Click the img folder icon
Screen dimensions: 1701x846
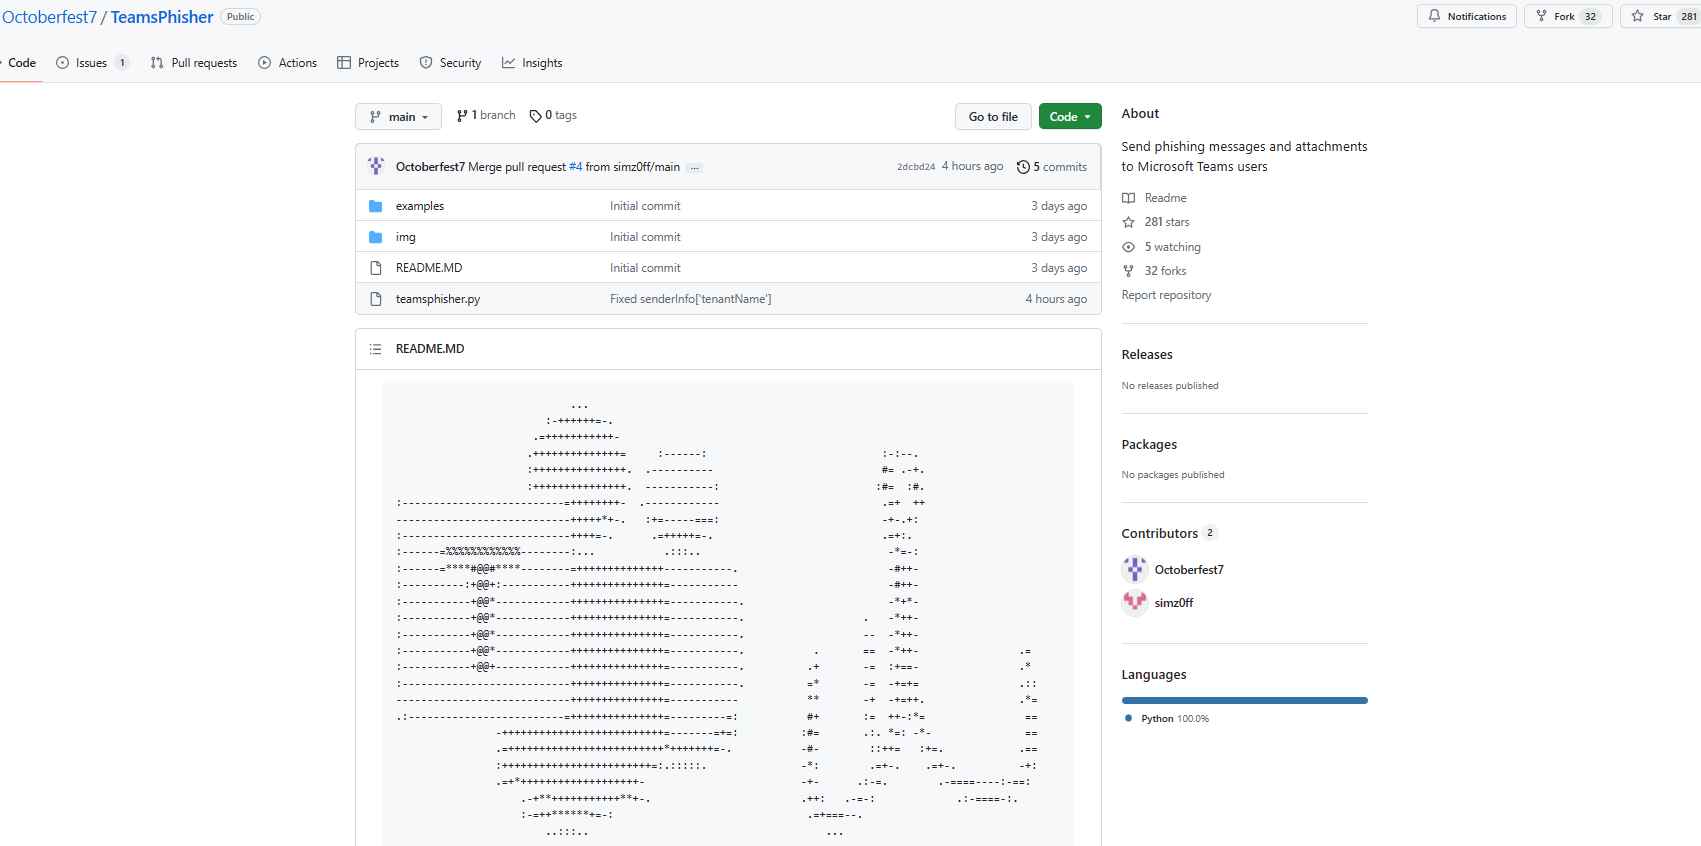[376, 237]
